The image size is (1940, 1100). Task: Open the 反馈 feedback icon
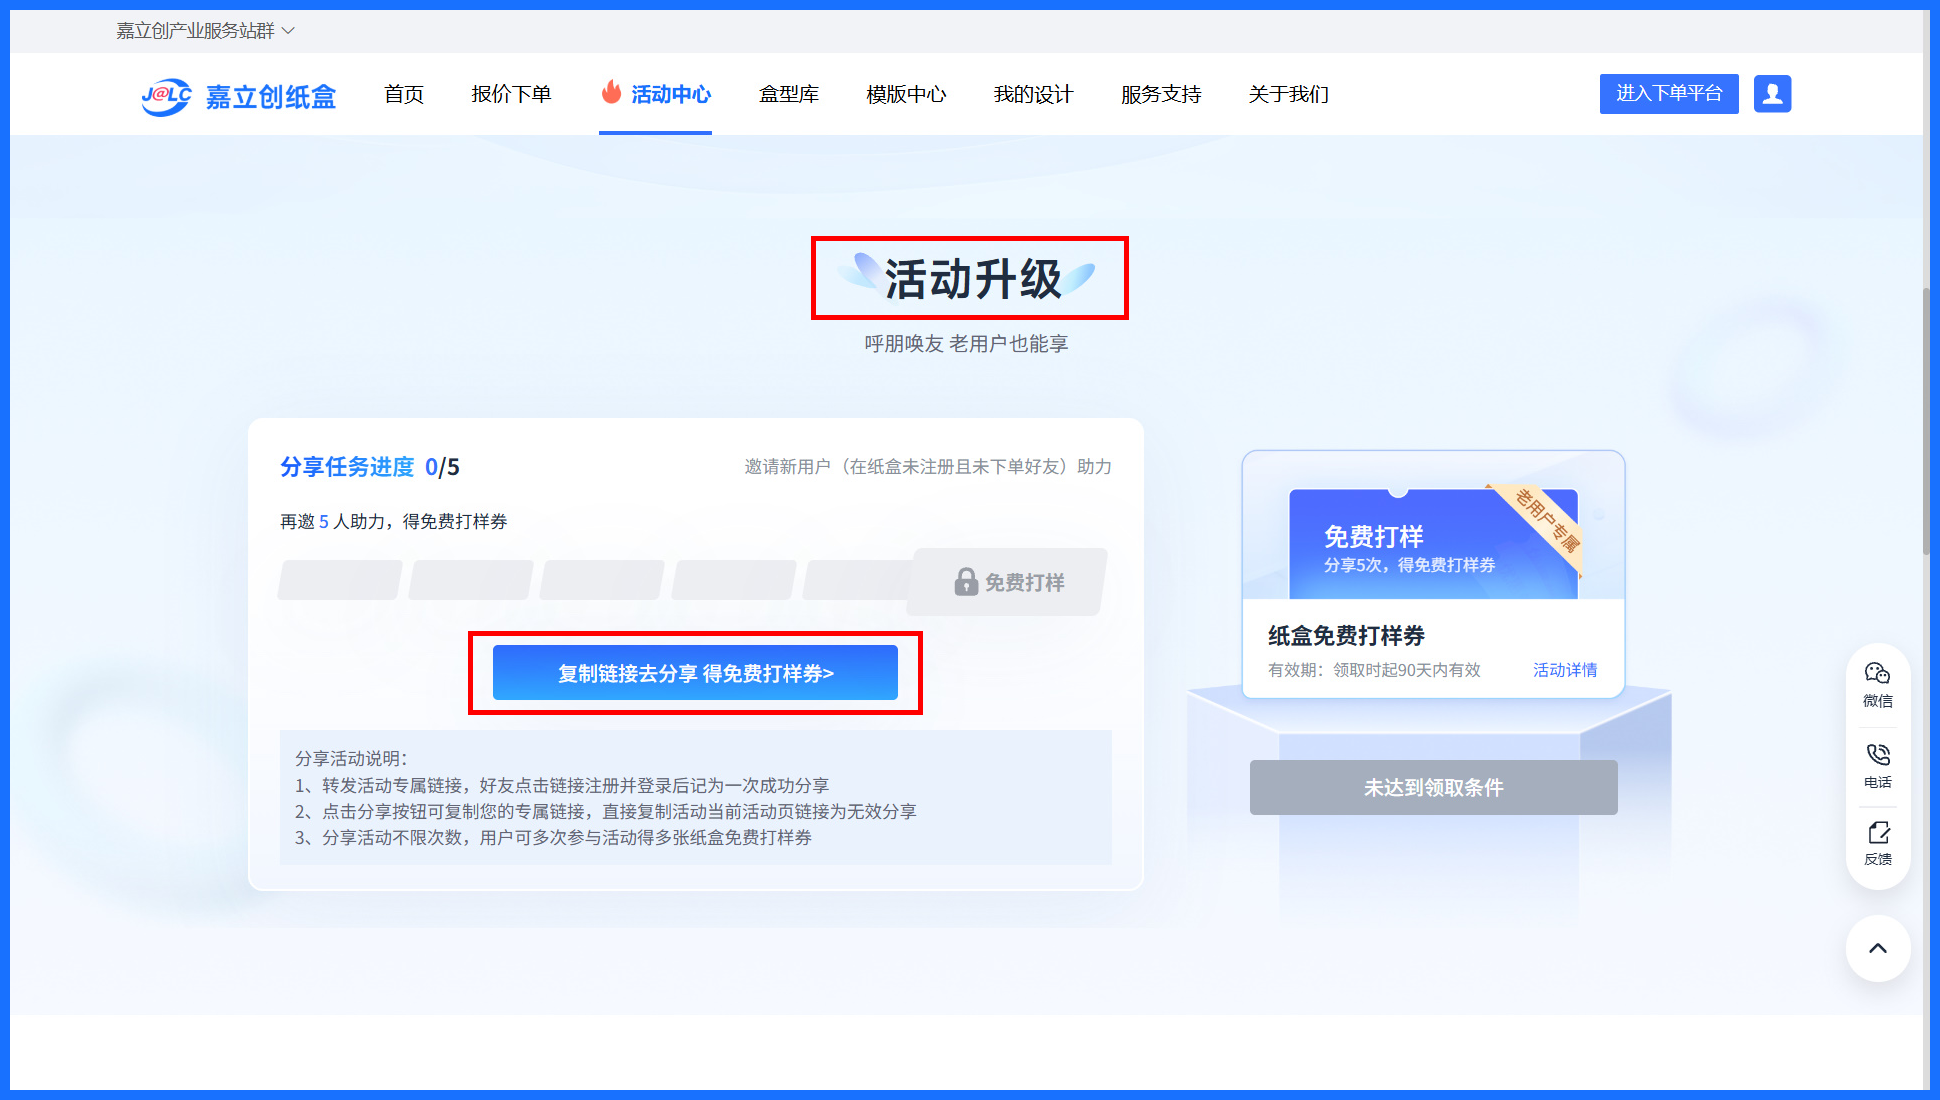tap(1877, 844)
